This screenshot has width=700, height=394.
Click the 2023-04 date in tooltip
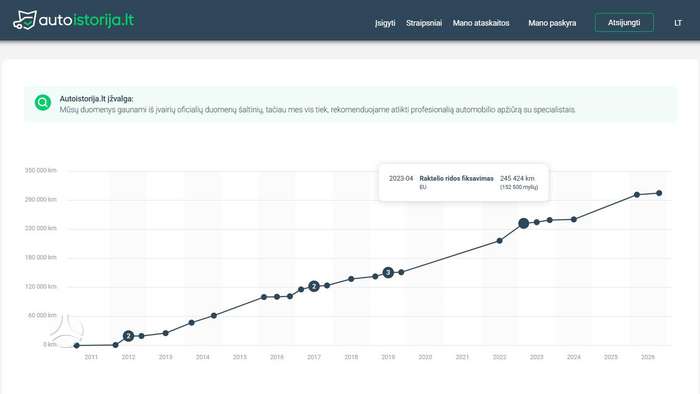[x=401, y=178]
